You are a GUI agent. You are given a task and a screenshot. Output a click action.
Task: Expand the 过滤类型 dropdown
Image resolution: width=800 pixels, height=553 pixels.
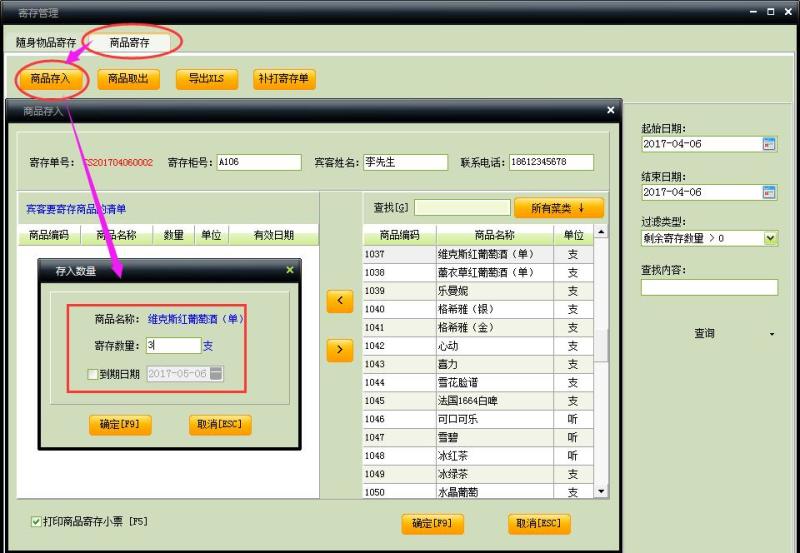coord(770,238)
